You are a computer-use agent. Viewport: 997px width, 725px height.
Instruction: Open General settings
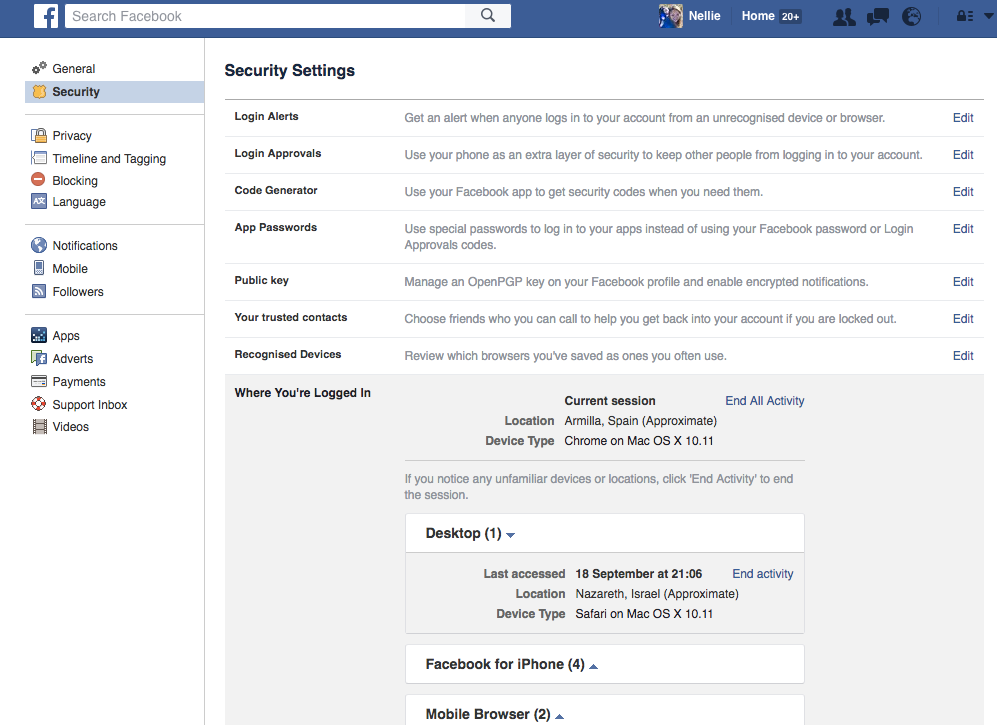[74, 69]
